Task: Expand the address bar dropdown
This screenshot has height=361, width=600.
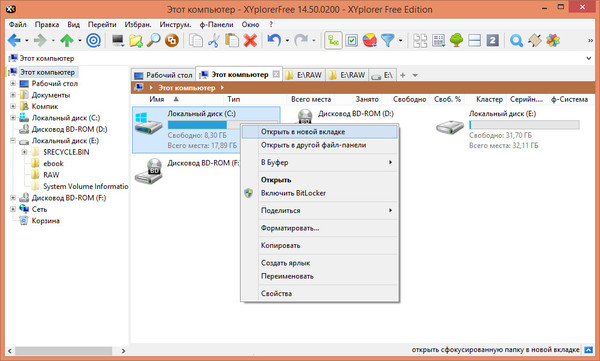Action: tap(589, 59)
